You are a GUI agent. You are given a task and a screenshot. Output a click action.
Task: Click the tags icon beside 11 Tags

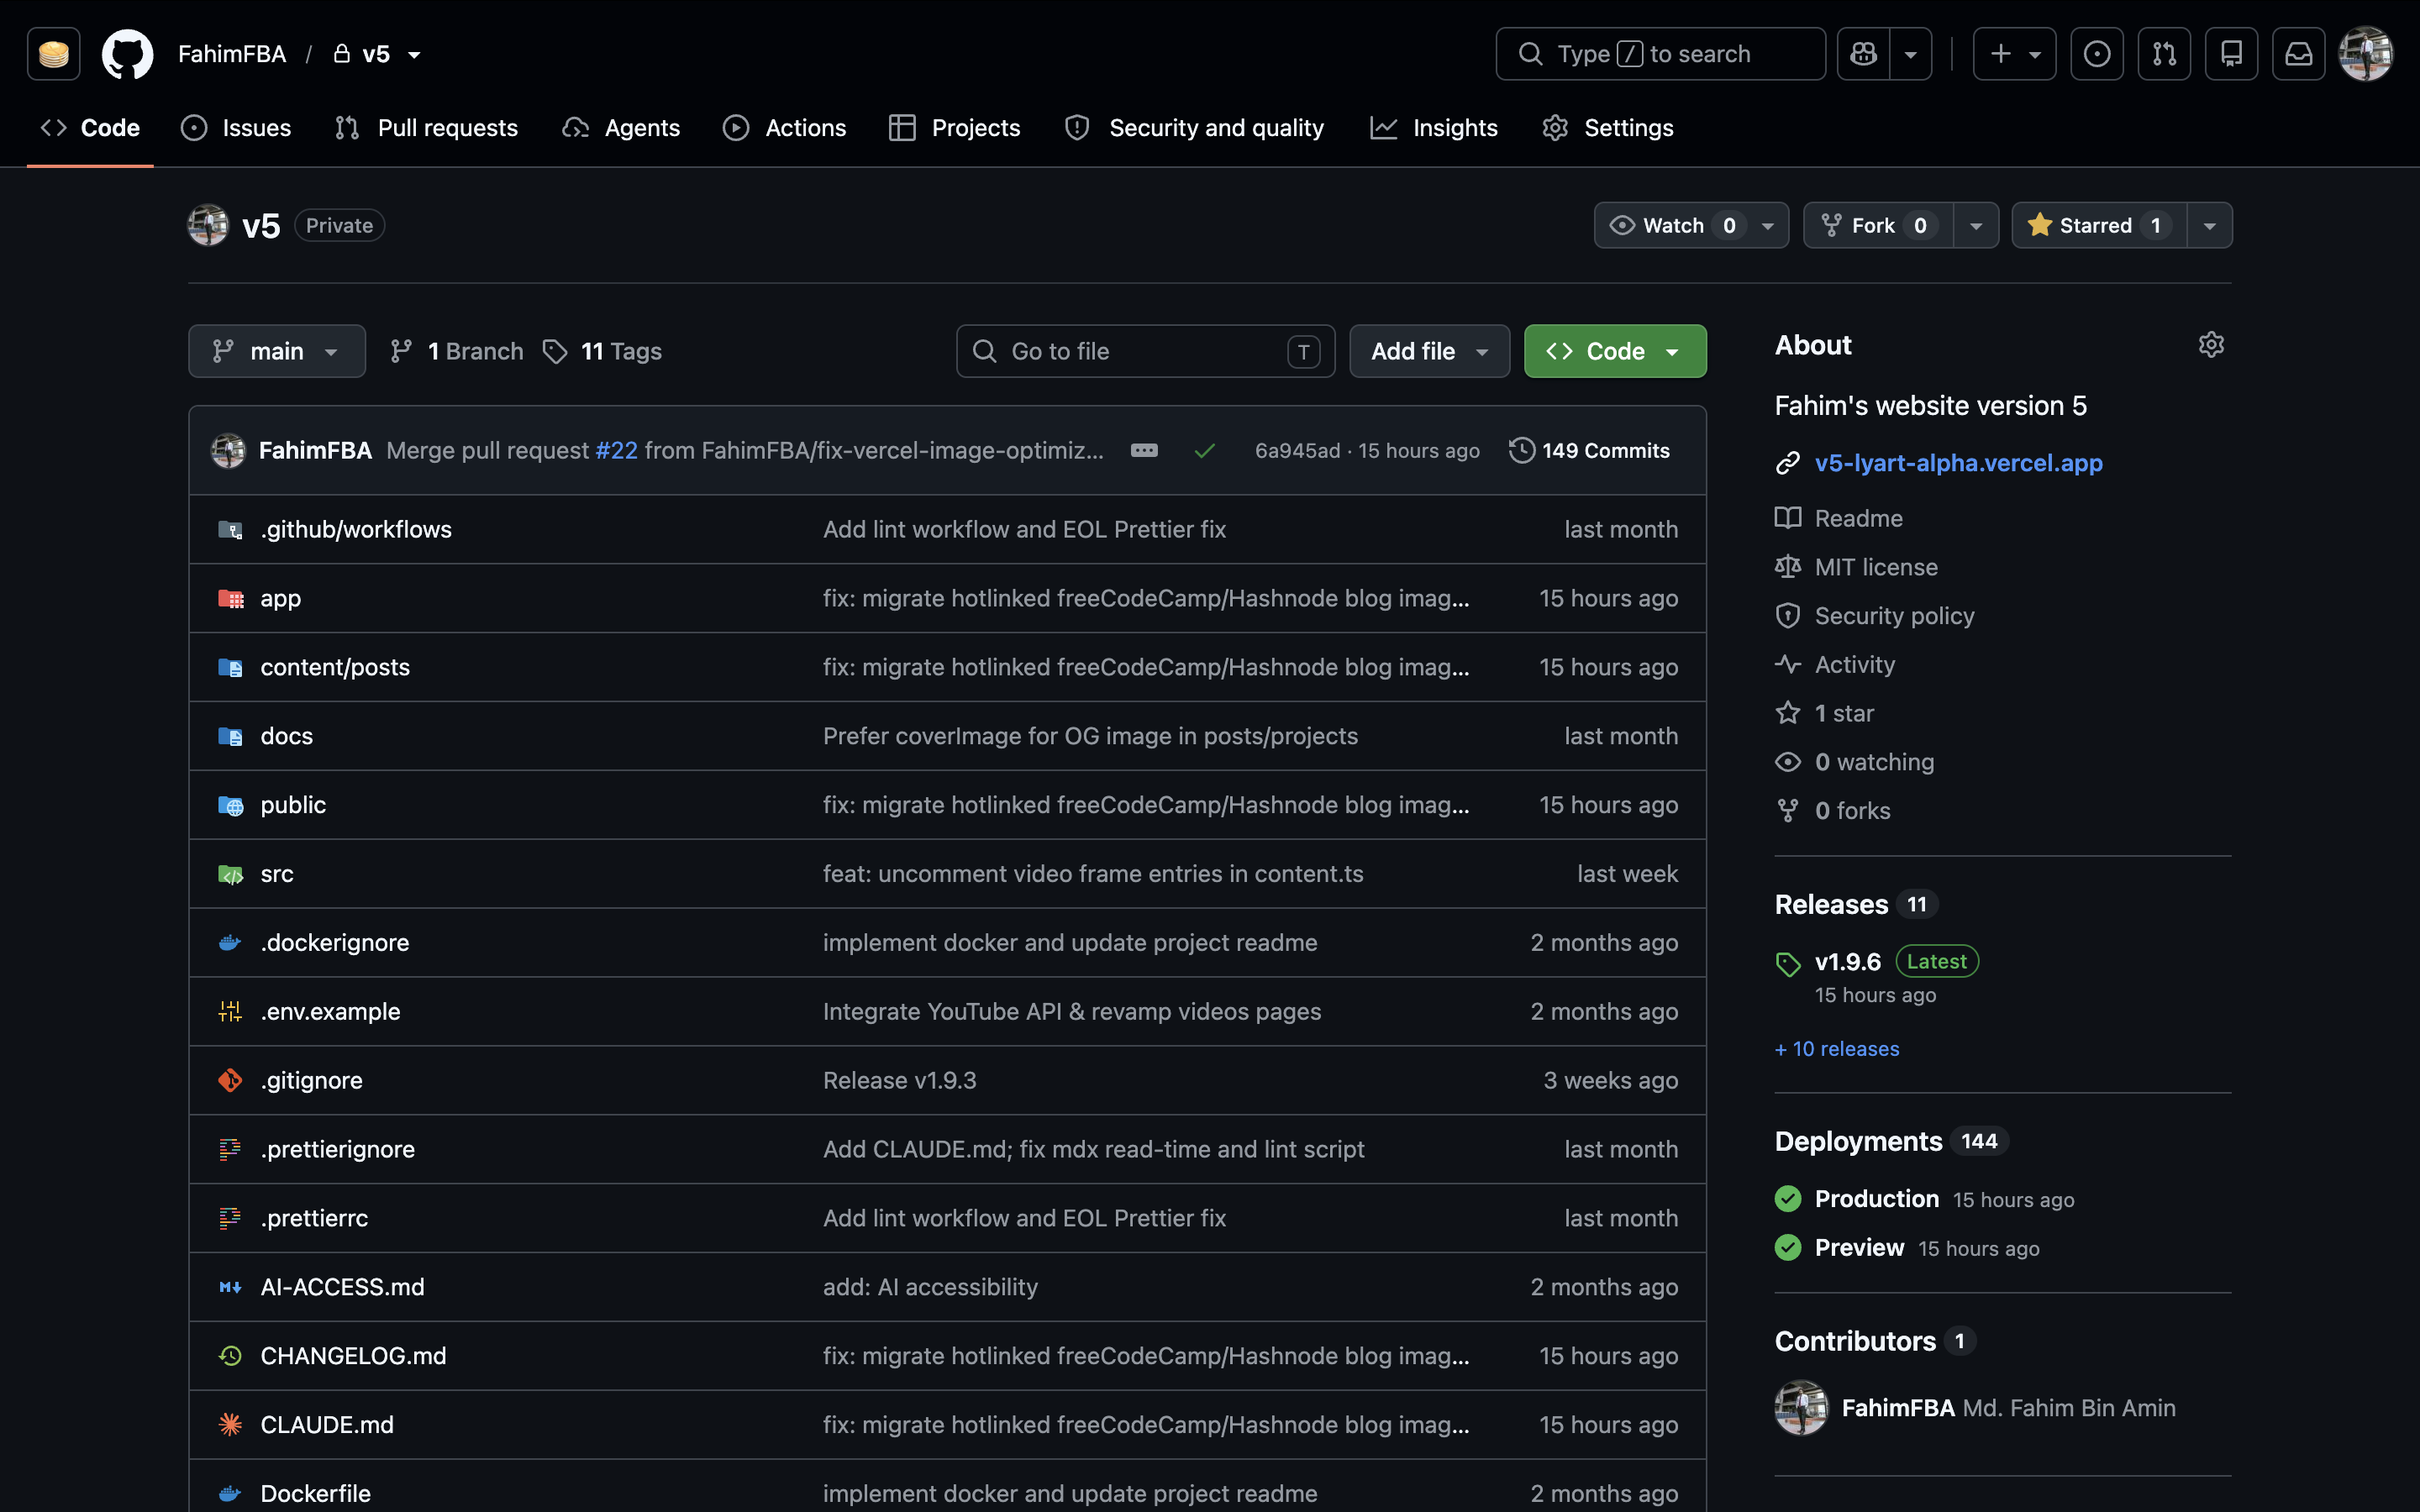pyautogui.click(x=555, y=352)
